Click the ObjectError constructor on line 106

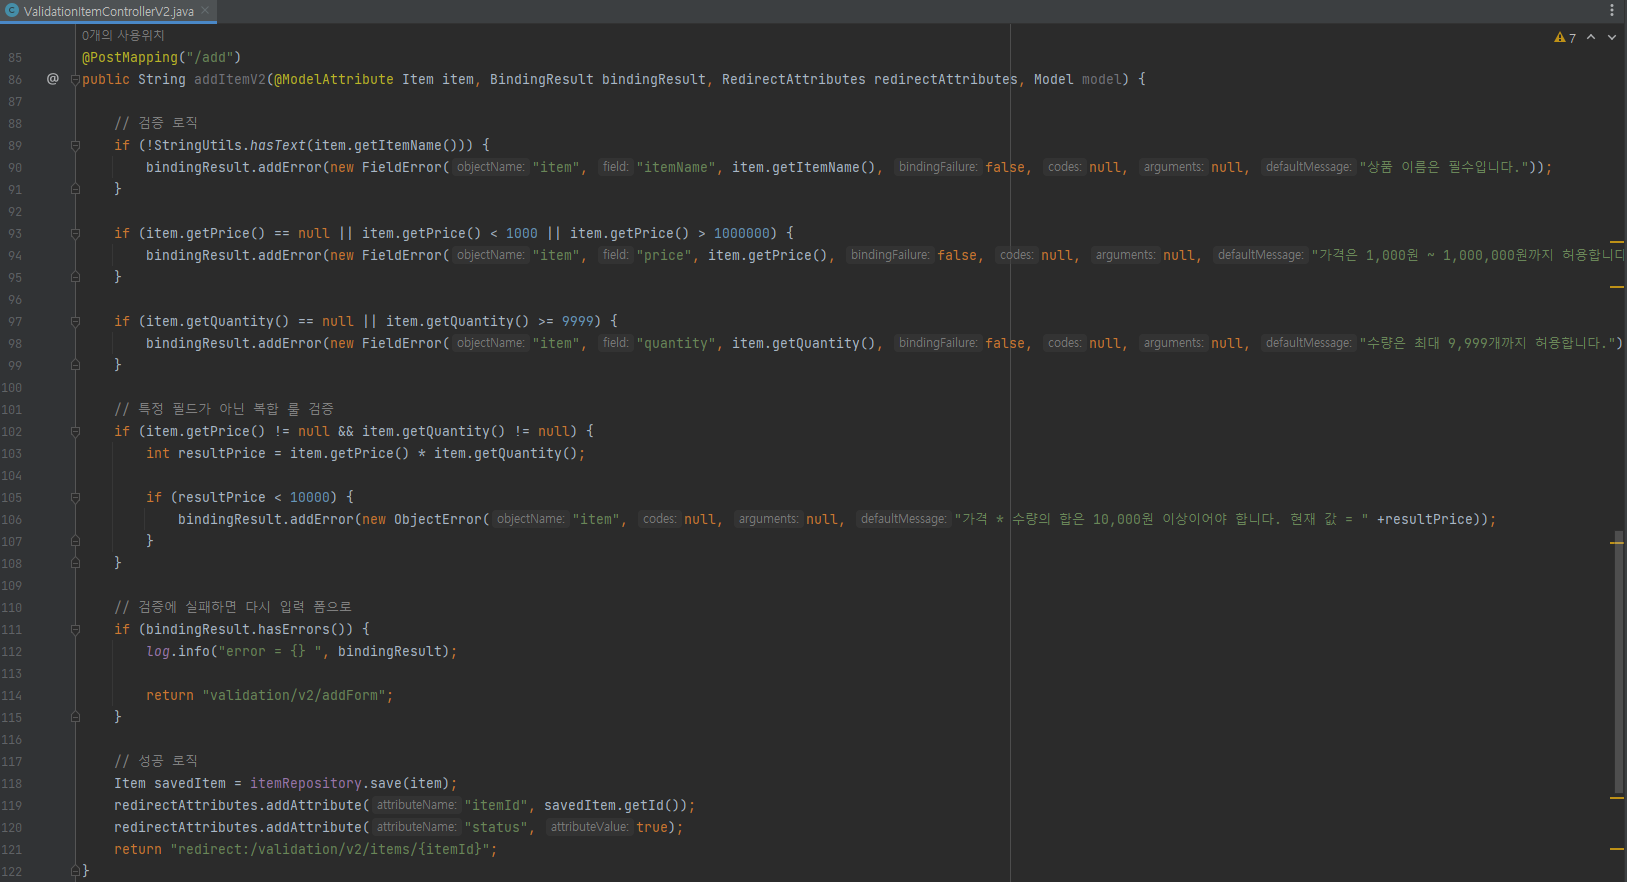tap(438, 519)
